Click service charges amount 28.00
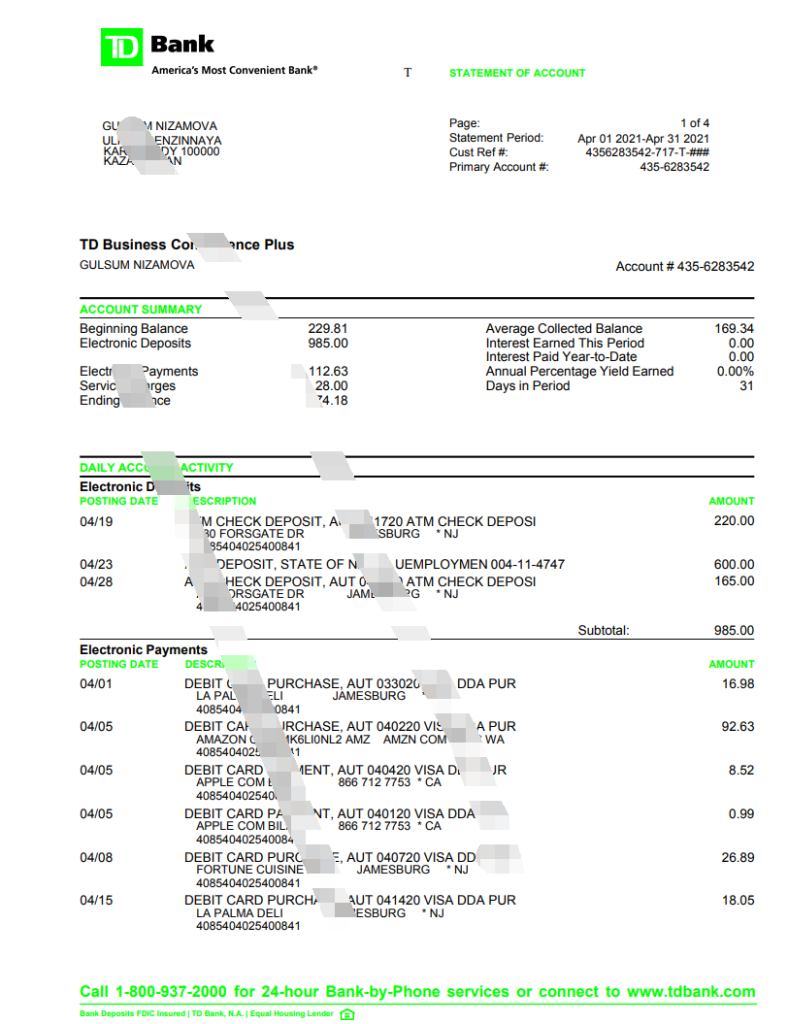 tap(331, 386)
